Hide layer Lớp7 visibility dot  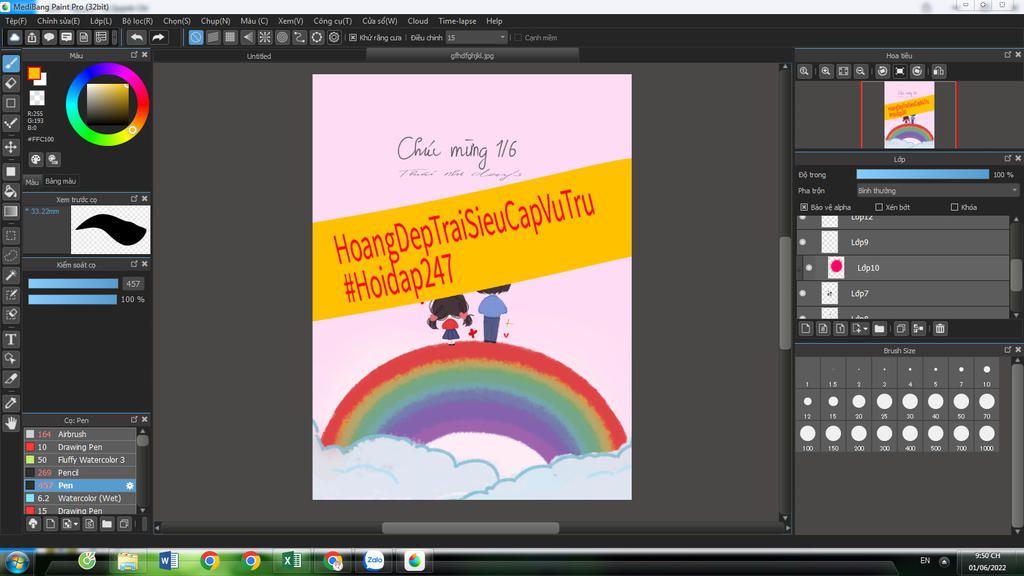point(803,293)
